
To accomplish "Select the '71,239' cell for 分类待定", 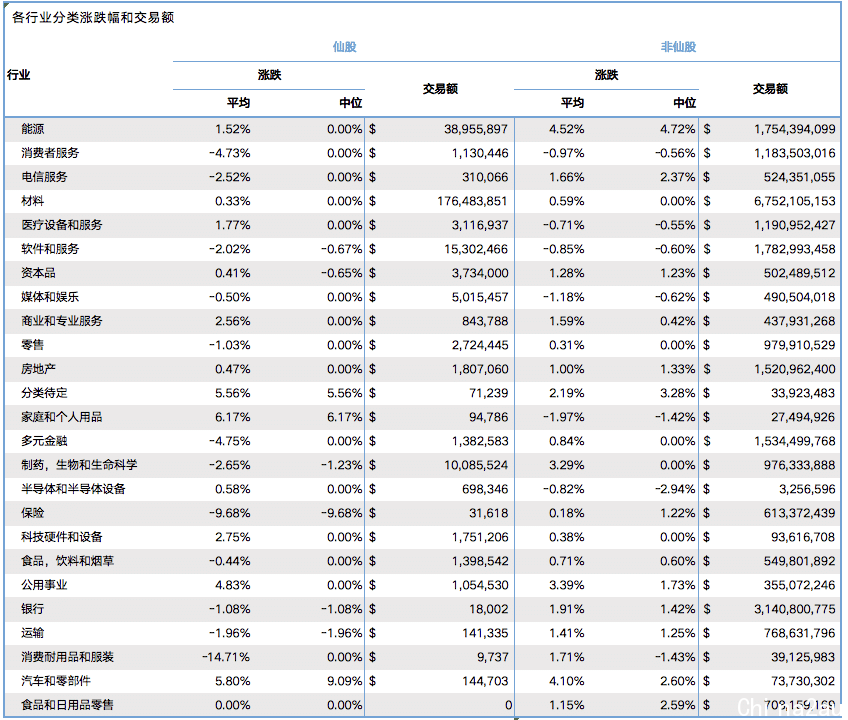I will point(488,393).
